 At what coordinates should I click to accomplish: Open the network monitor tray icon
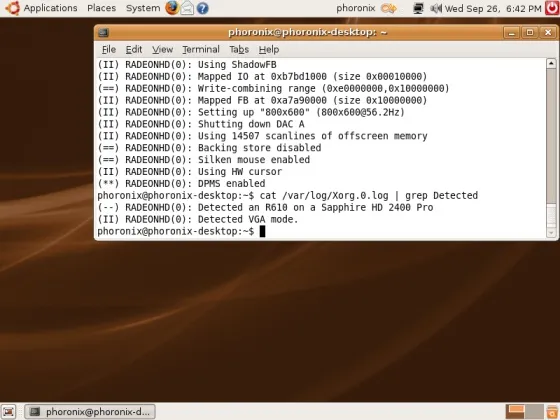coord(418,8)
